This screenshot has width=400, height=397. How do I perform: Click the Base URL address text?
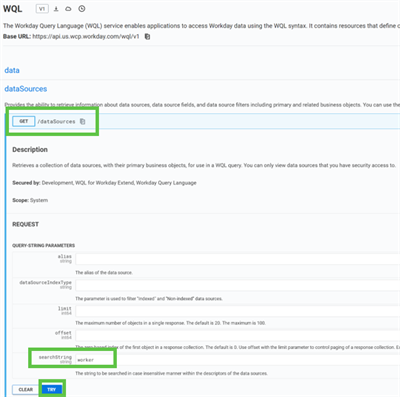(x=86, y=36)
